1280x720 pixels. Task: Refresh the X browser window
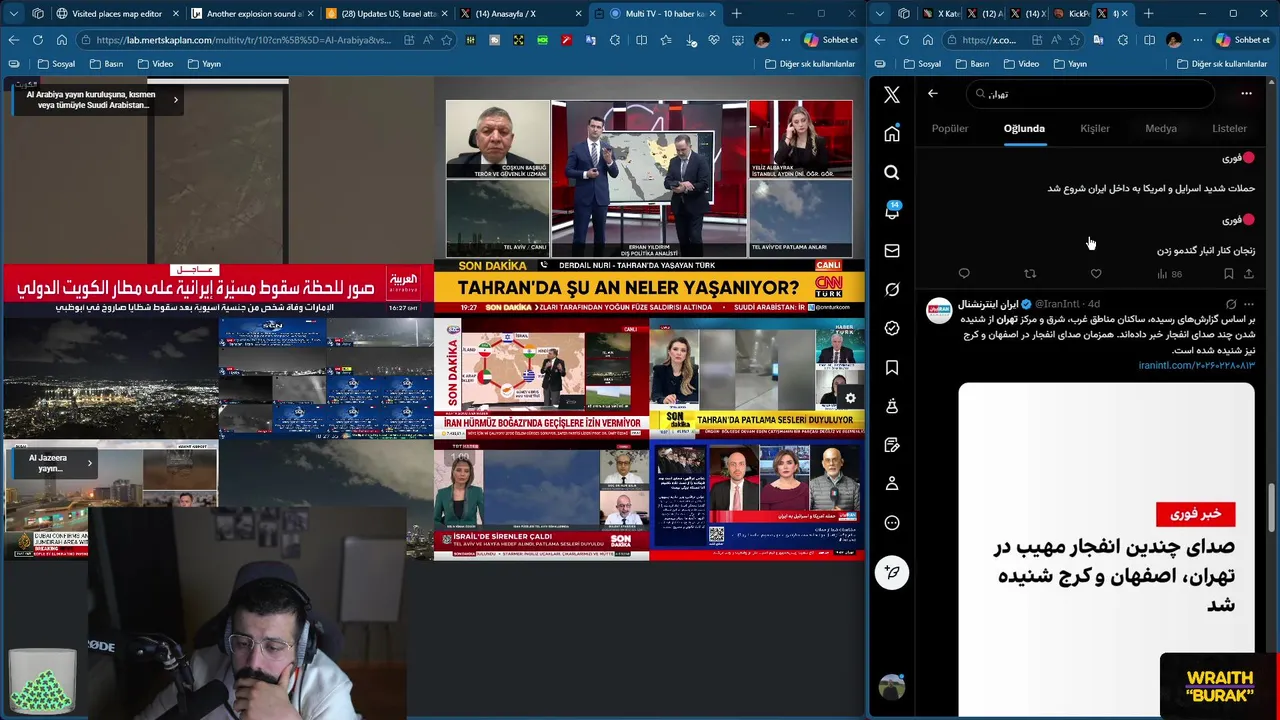click(x=903, y=40)
